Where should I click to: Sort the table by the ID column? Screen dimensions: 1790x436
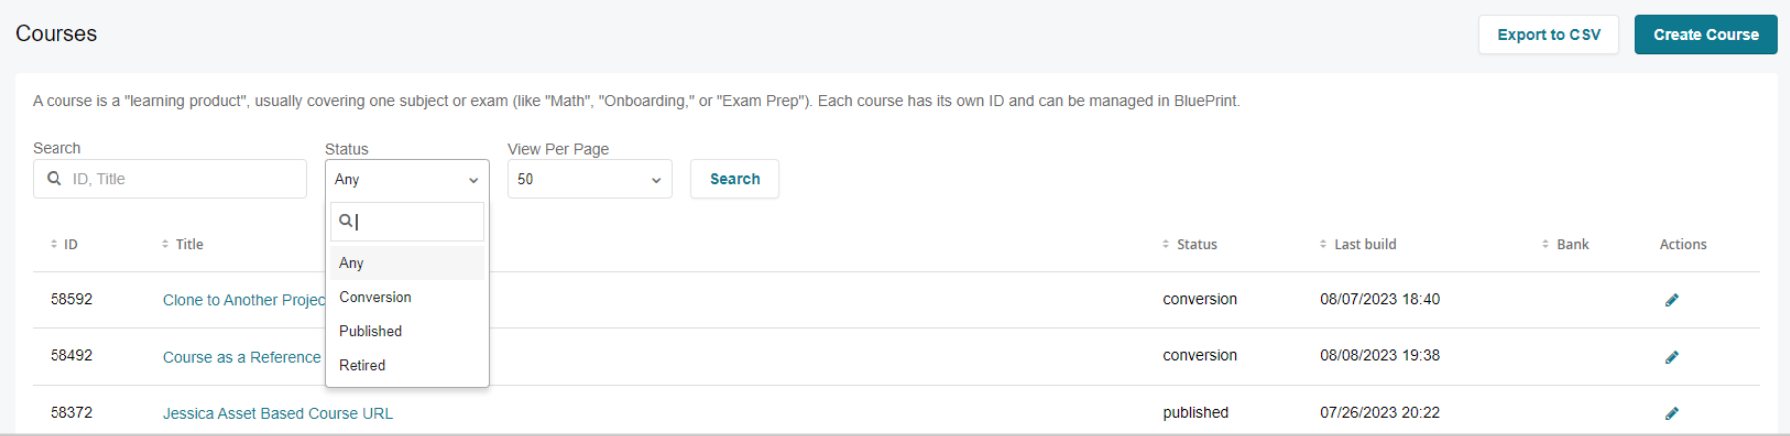click(x=64, y=244)
